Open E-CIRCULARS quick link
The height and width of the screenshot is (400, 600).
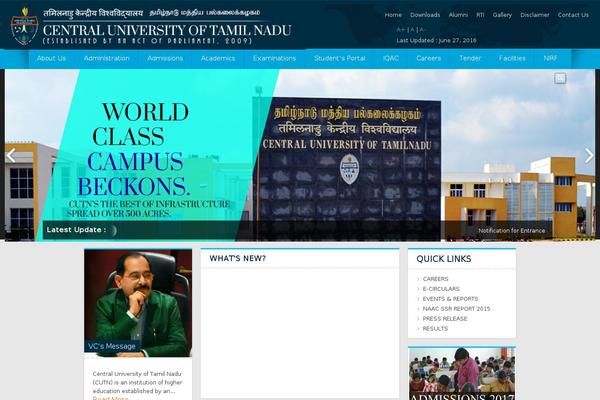pyautogui.click(x=441, y=289)
